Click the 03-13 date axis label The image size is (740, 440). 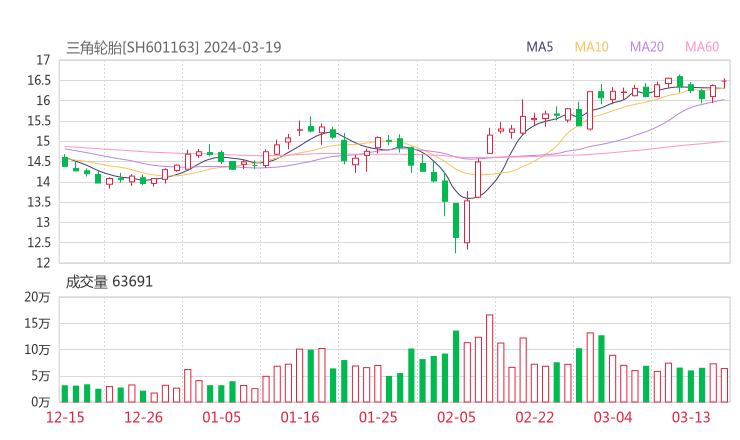point(691,417)
